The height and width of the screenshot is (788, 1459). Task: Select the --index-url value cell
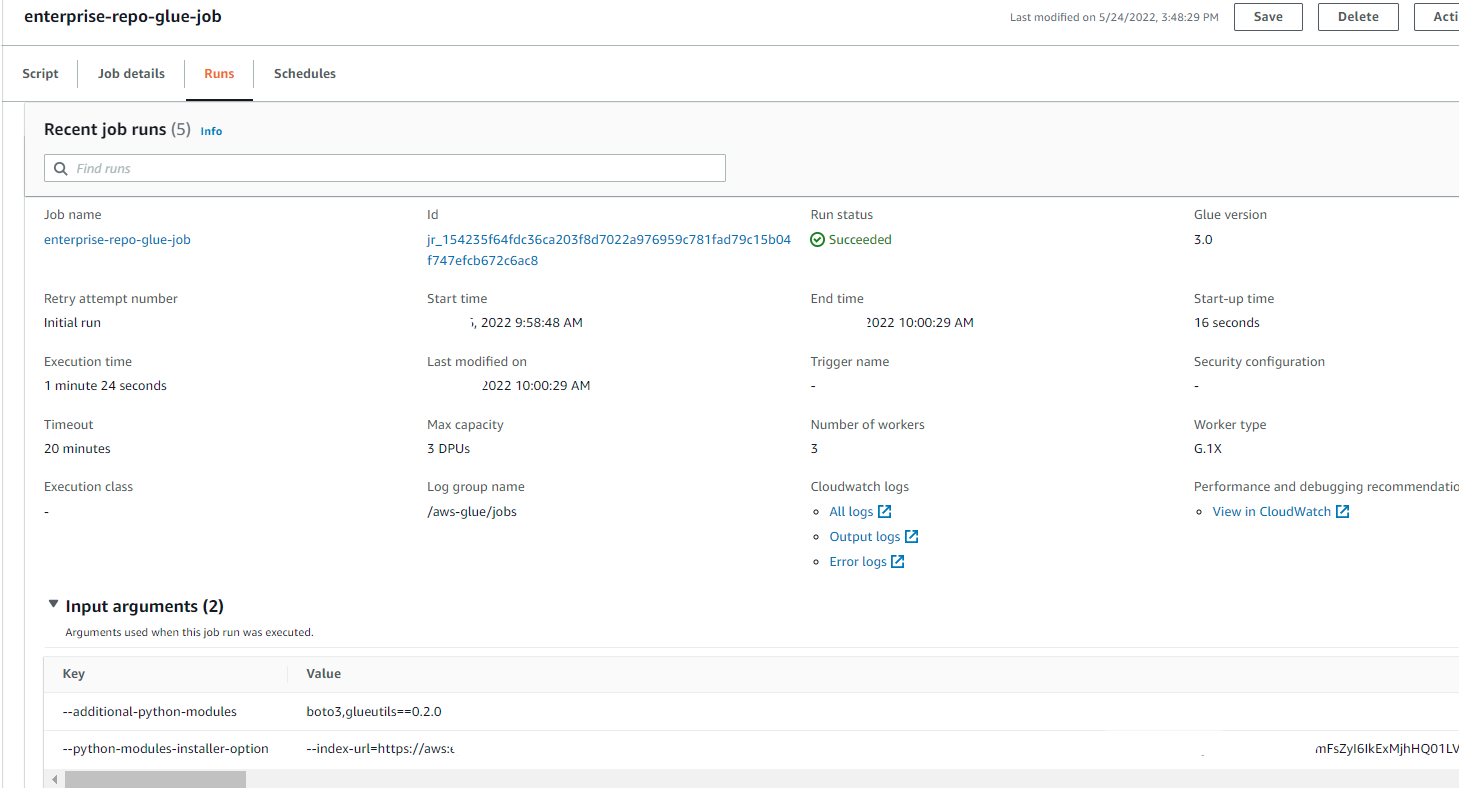click(x=380, y=749)
